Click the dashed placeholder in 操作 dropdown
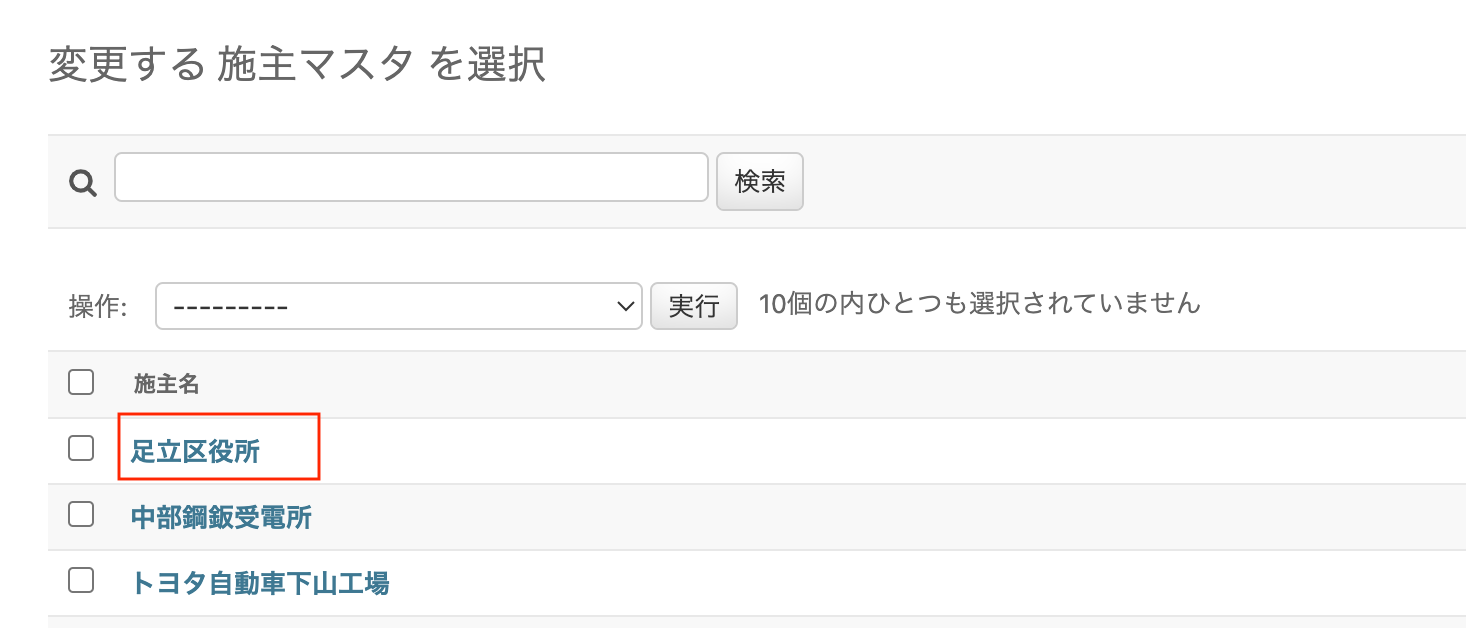 point(231,306)
